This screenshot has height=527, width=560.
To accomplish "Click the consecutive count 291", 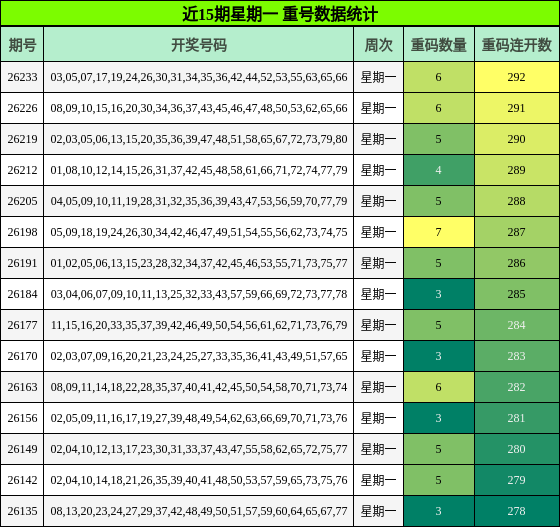I will 517,108.
